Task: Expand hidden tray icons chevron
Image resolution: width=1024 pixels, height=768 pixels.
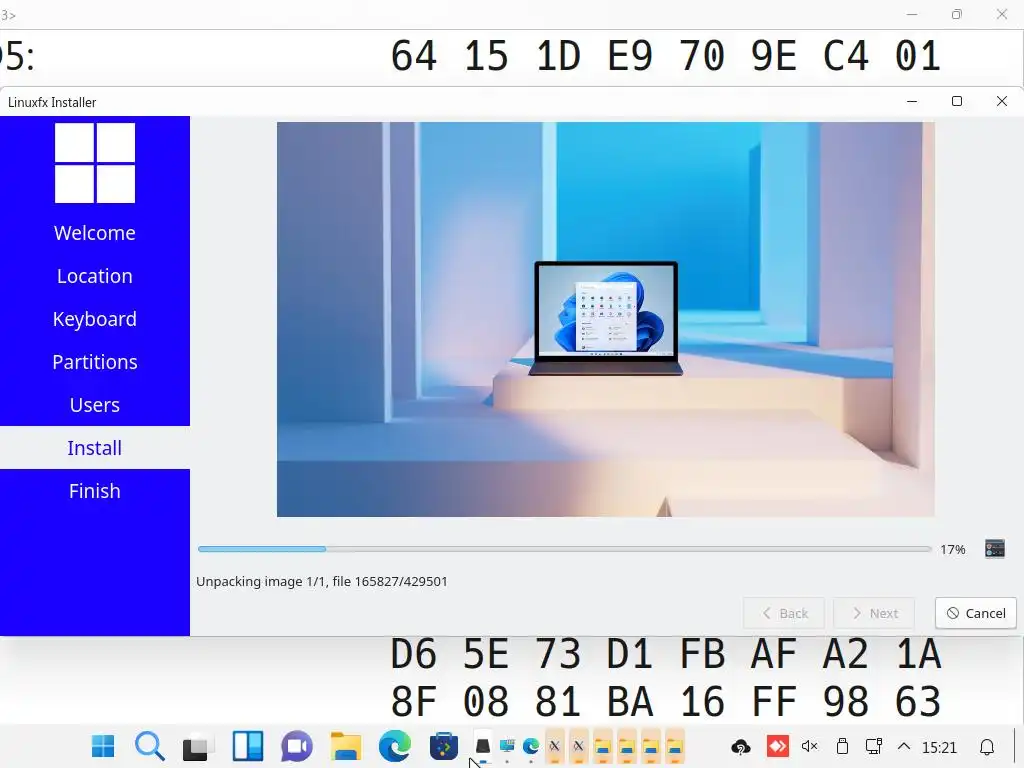Action: pos(904,746)
